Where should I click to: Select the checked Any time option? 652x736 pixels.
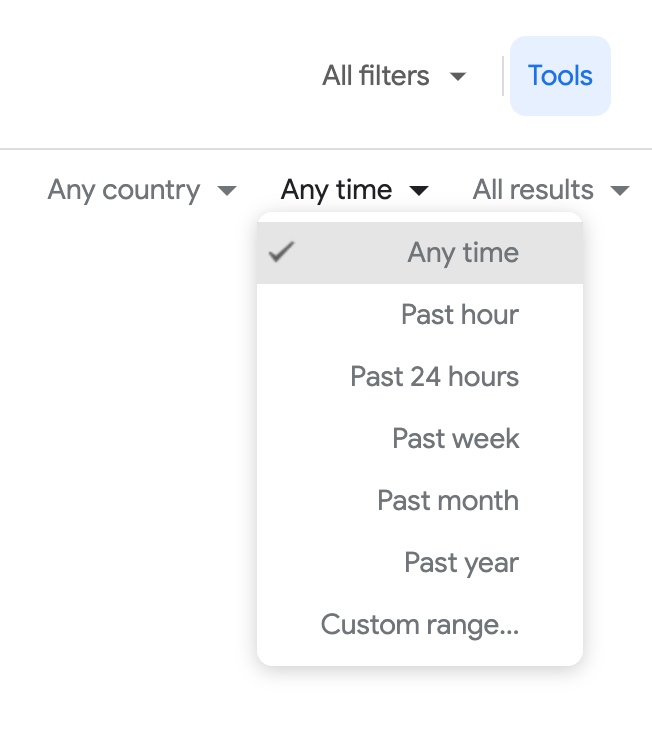point(420,253)
